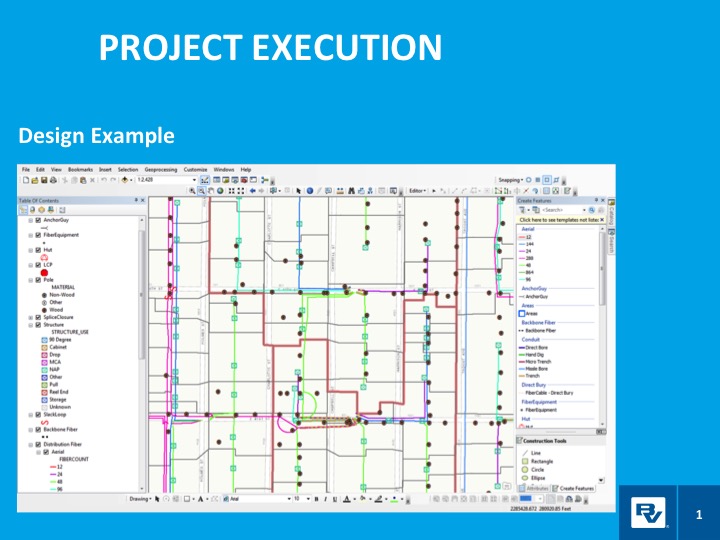The height and width of the screenshot is (540, 720).
Task: Click the Full Extent globe icon
Action: (220, 190)
